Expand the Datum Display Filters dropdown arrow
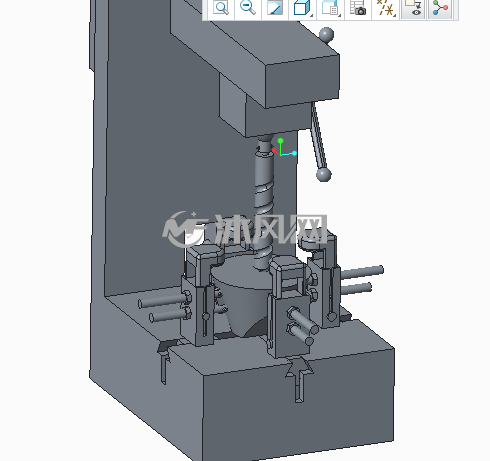The image size is (490, 461). (x=395, y=15)
